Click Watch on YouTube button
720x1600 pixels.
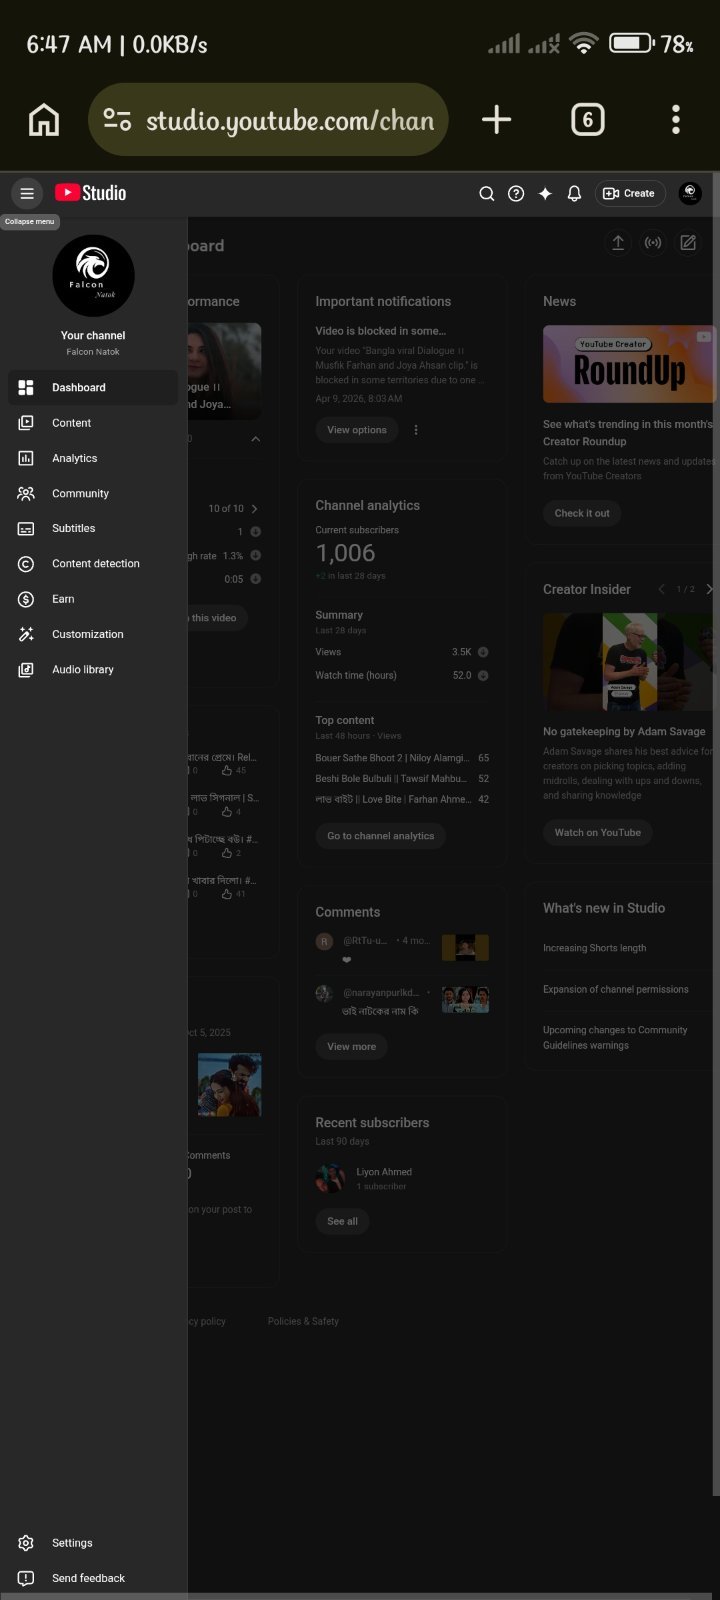598,832
